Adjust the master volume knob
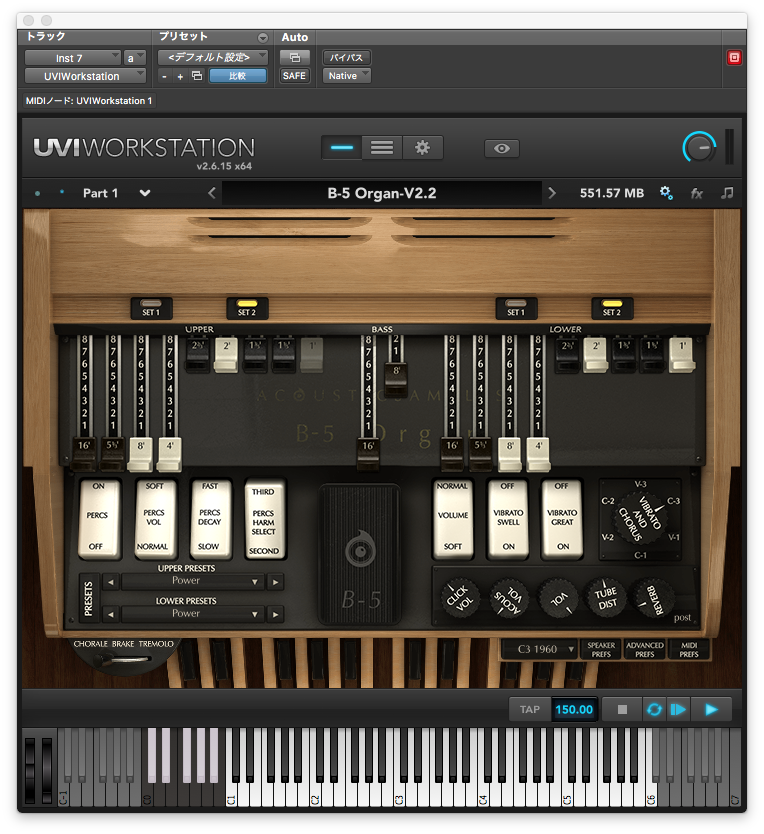 699,147
